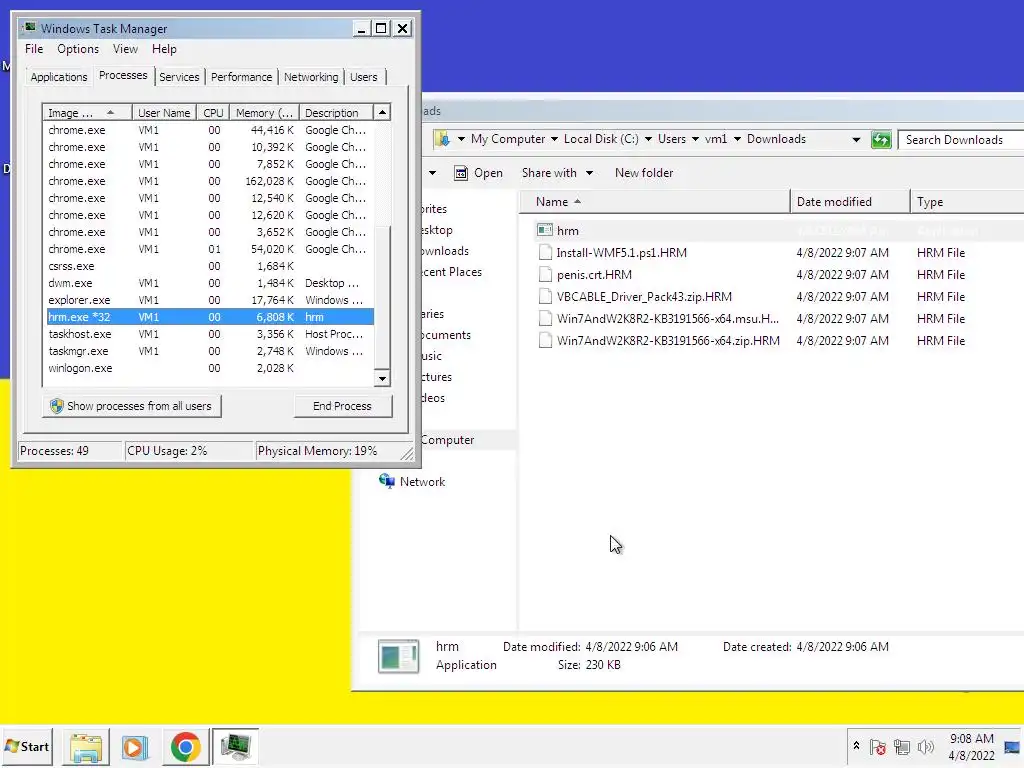Sort processes by Image Name column
1024x768 pixels.
click(x=87, y=113)
